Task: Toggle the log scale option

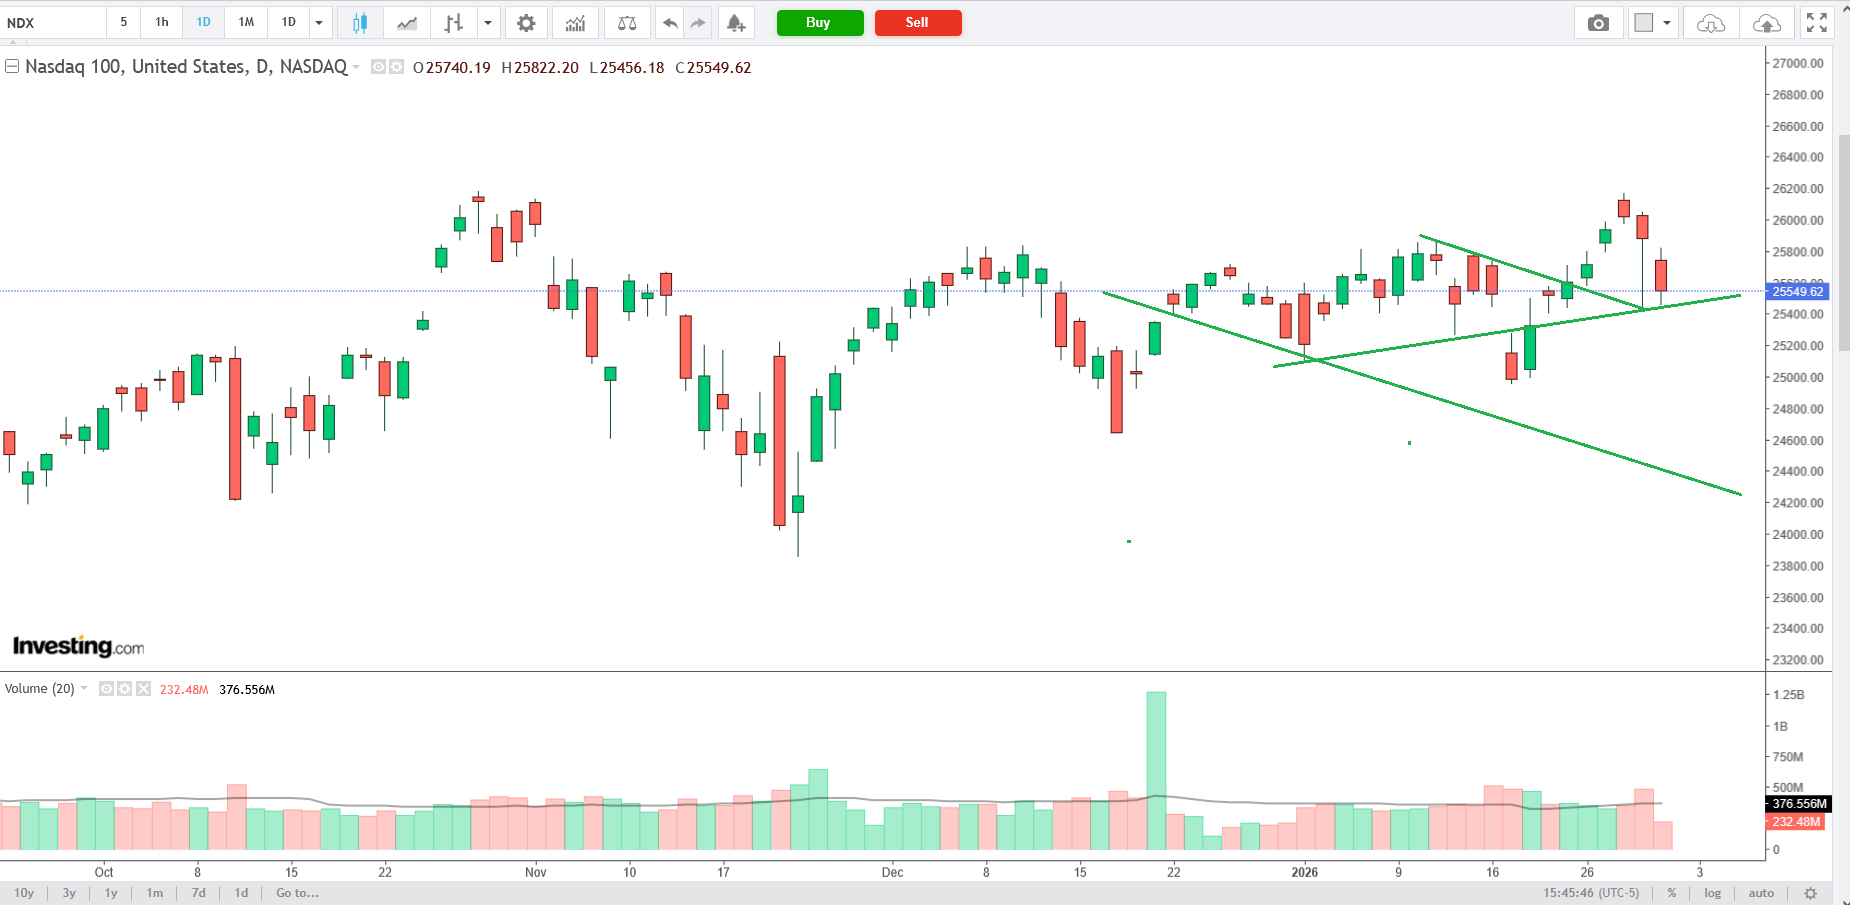Action: point(1713,893)
